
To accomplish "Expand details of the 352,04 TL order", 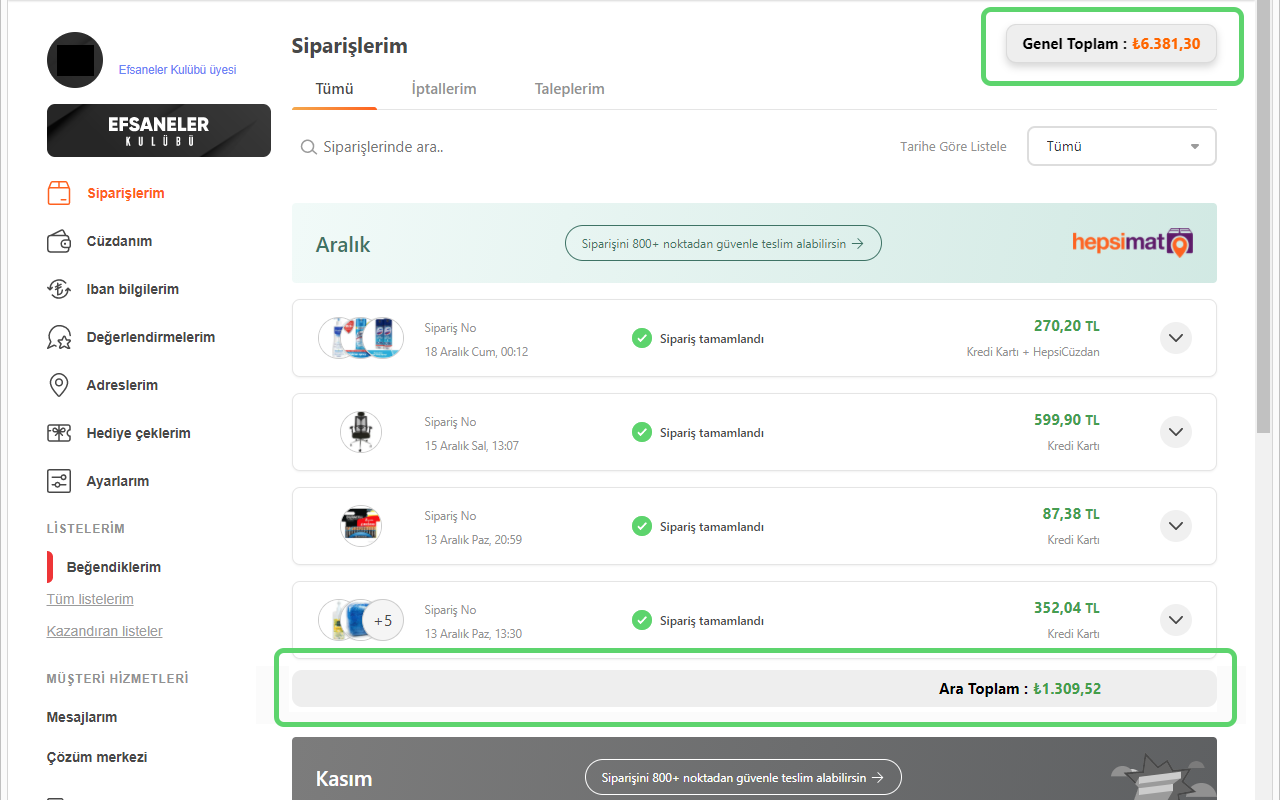I will click(x=1176, y=619).
